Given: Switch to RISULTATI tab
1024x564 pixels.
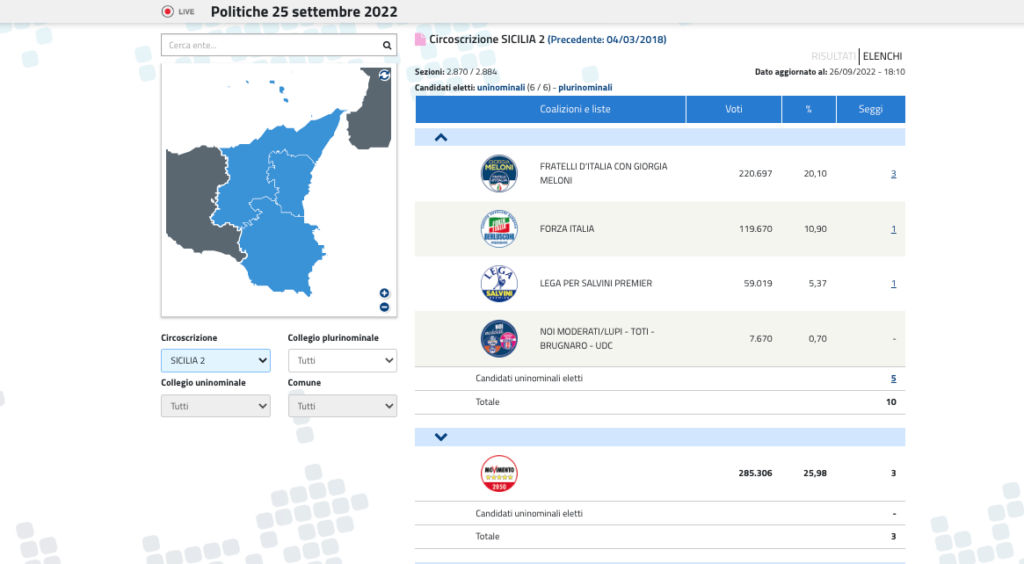Looking at the screenshot, I should (x=833, y=56).
